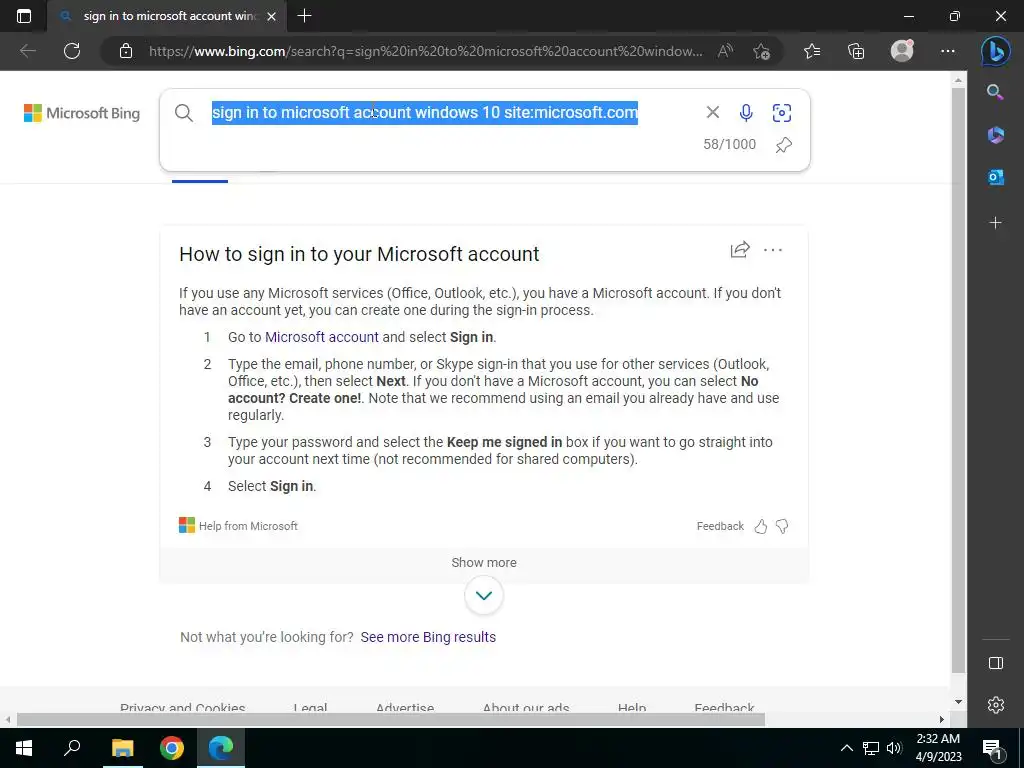
Task: Show hidden tray icons chevron
Action: [x=846, y=748]
